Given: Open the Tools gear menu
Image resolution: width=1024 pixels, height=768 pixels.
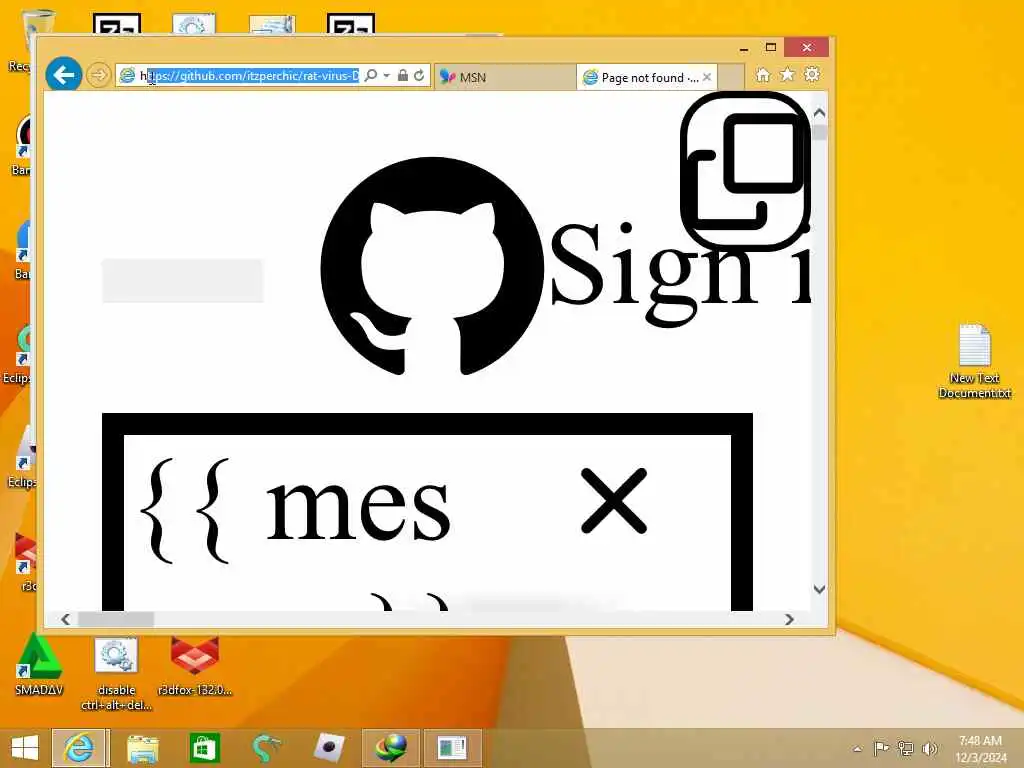Looking at the screenshot, I should pos(812,74).
